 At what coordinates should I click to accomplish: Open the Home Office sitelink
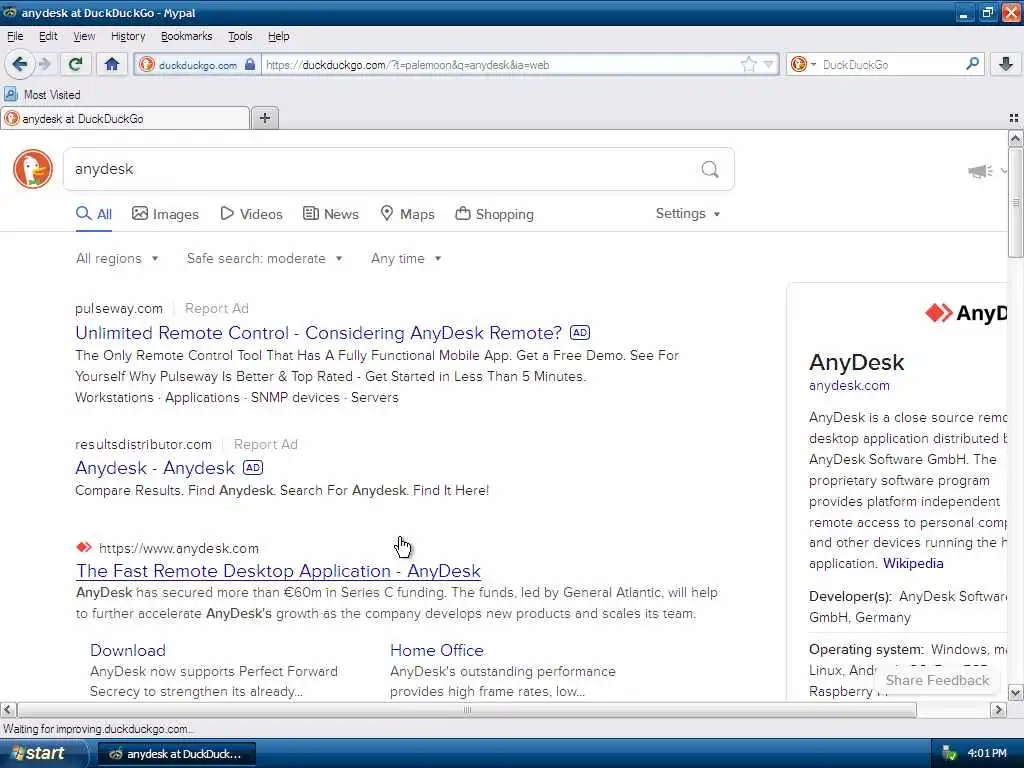[x=437, y=650]
